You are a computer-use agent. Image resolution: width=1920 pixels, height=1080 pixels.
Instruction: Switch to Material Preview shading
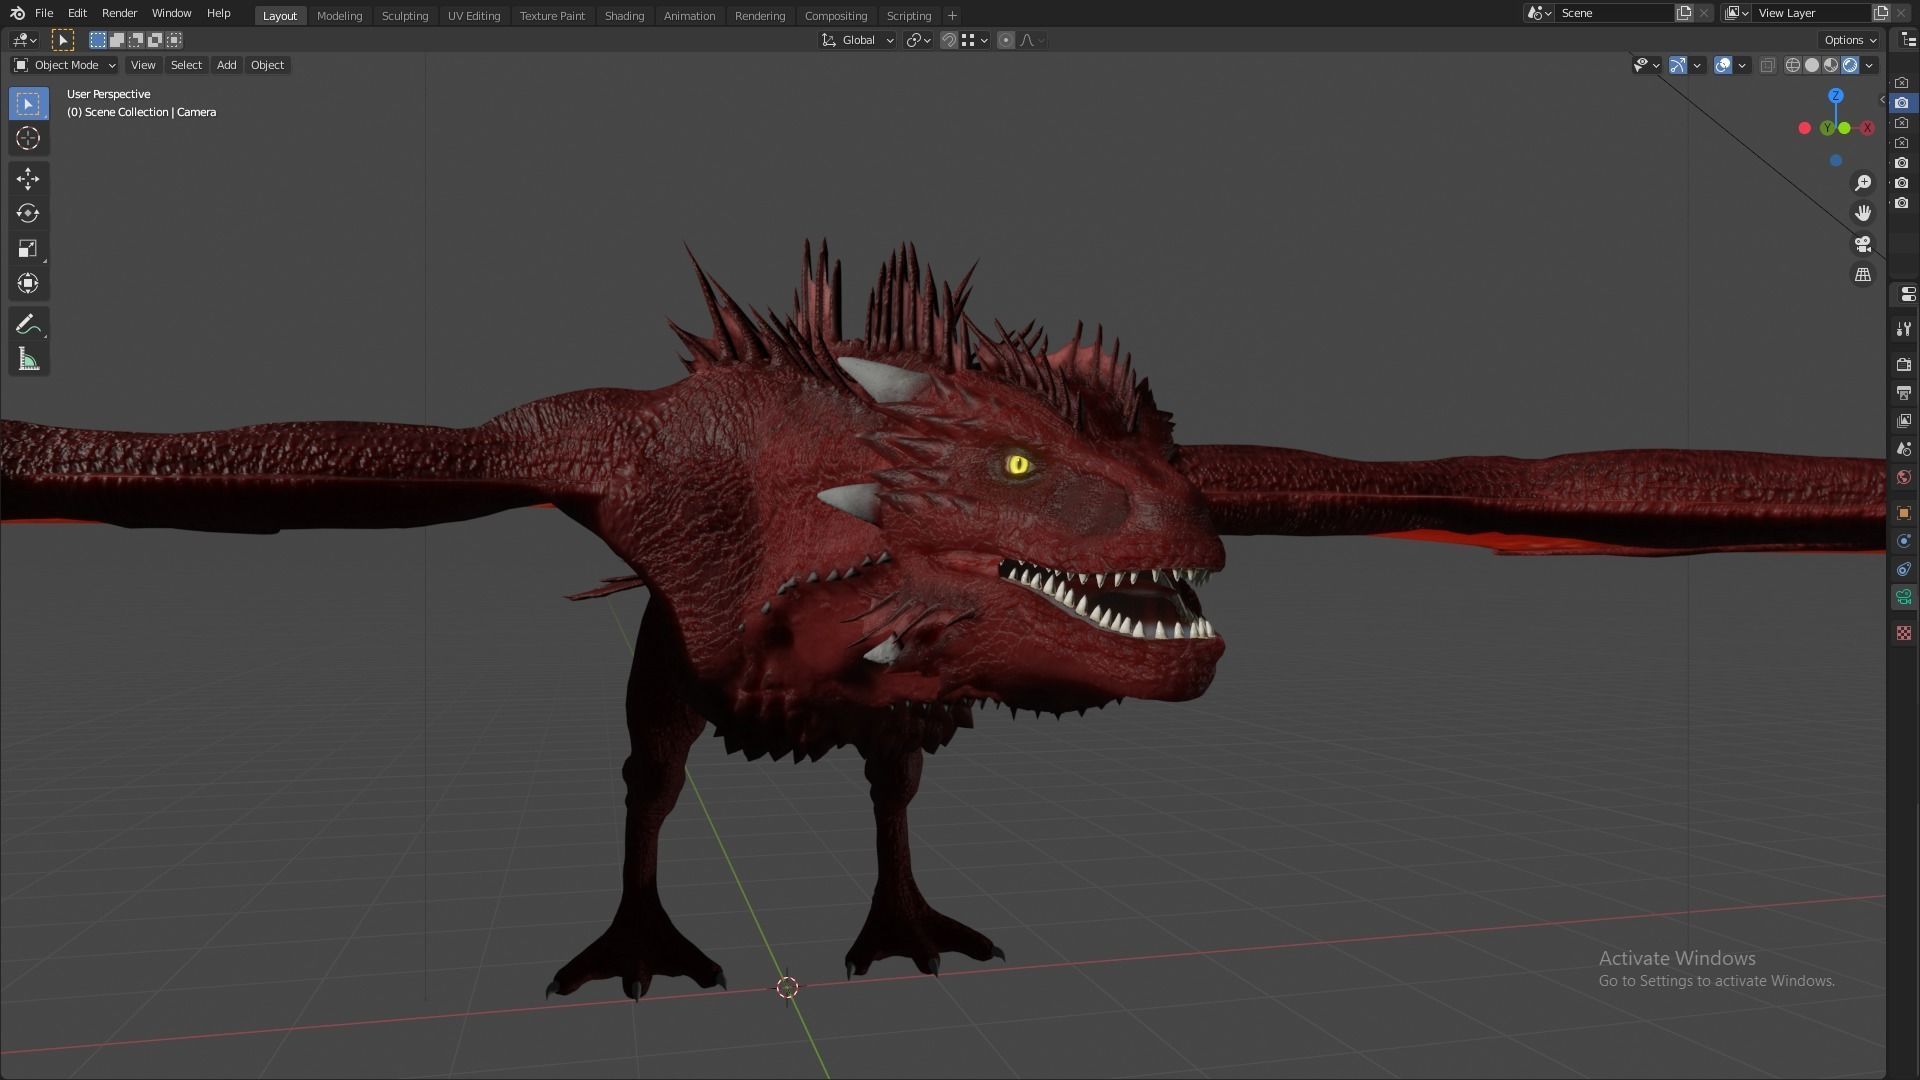[1831, 65]
